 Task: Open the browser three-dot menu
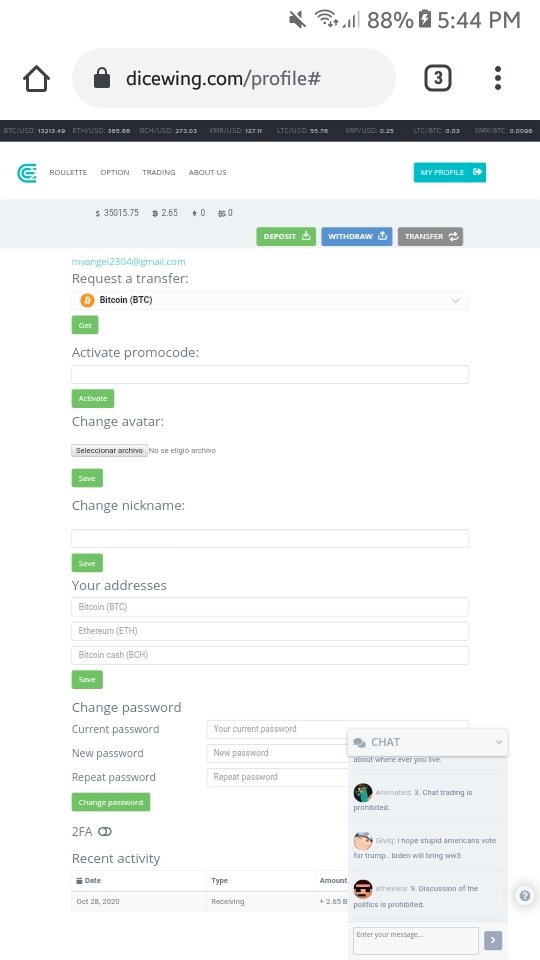498,78
